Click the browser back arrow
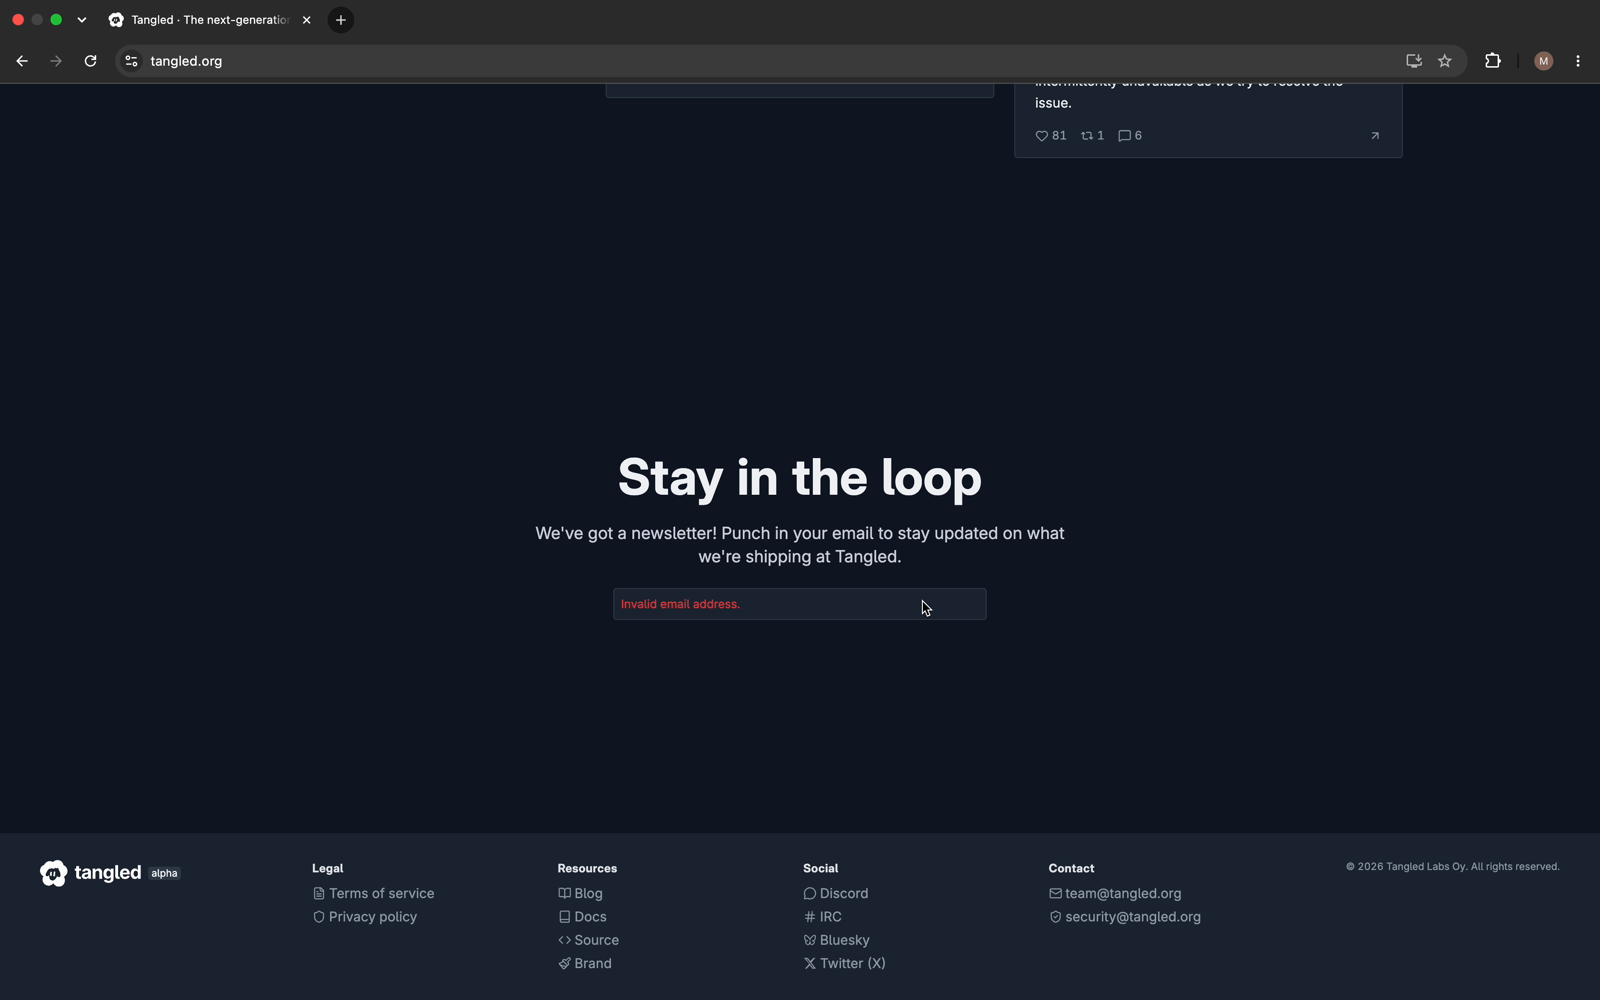This screenshot has height=1000, width=1600. [22, 61]
